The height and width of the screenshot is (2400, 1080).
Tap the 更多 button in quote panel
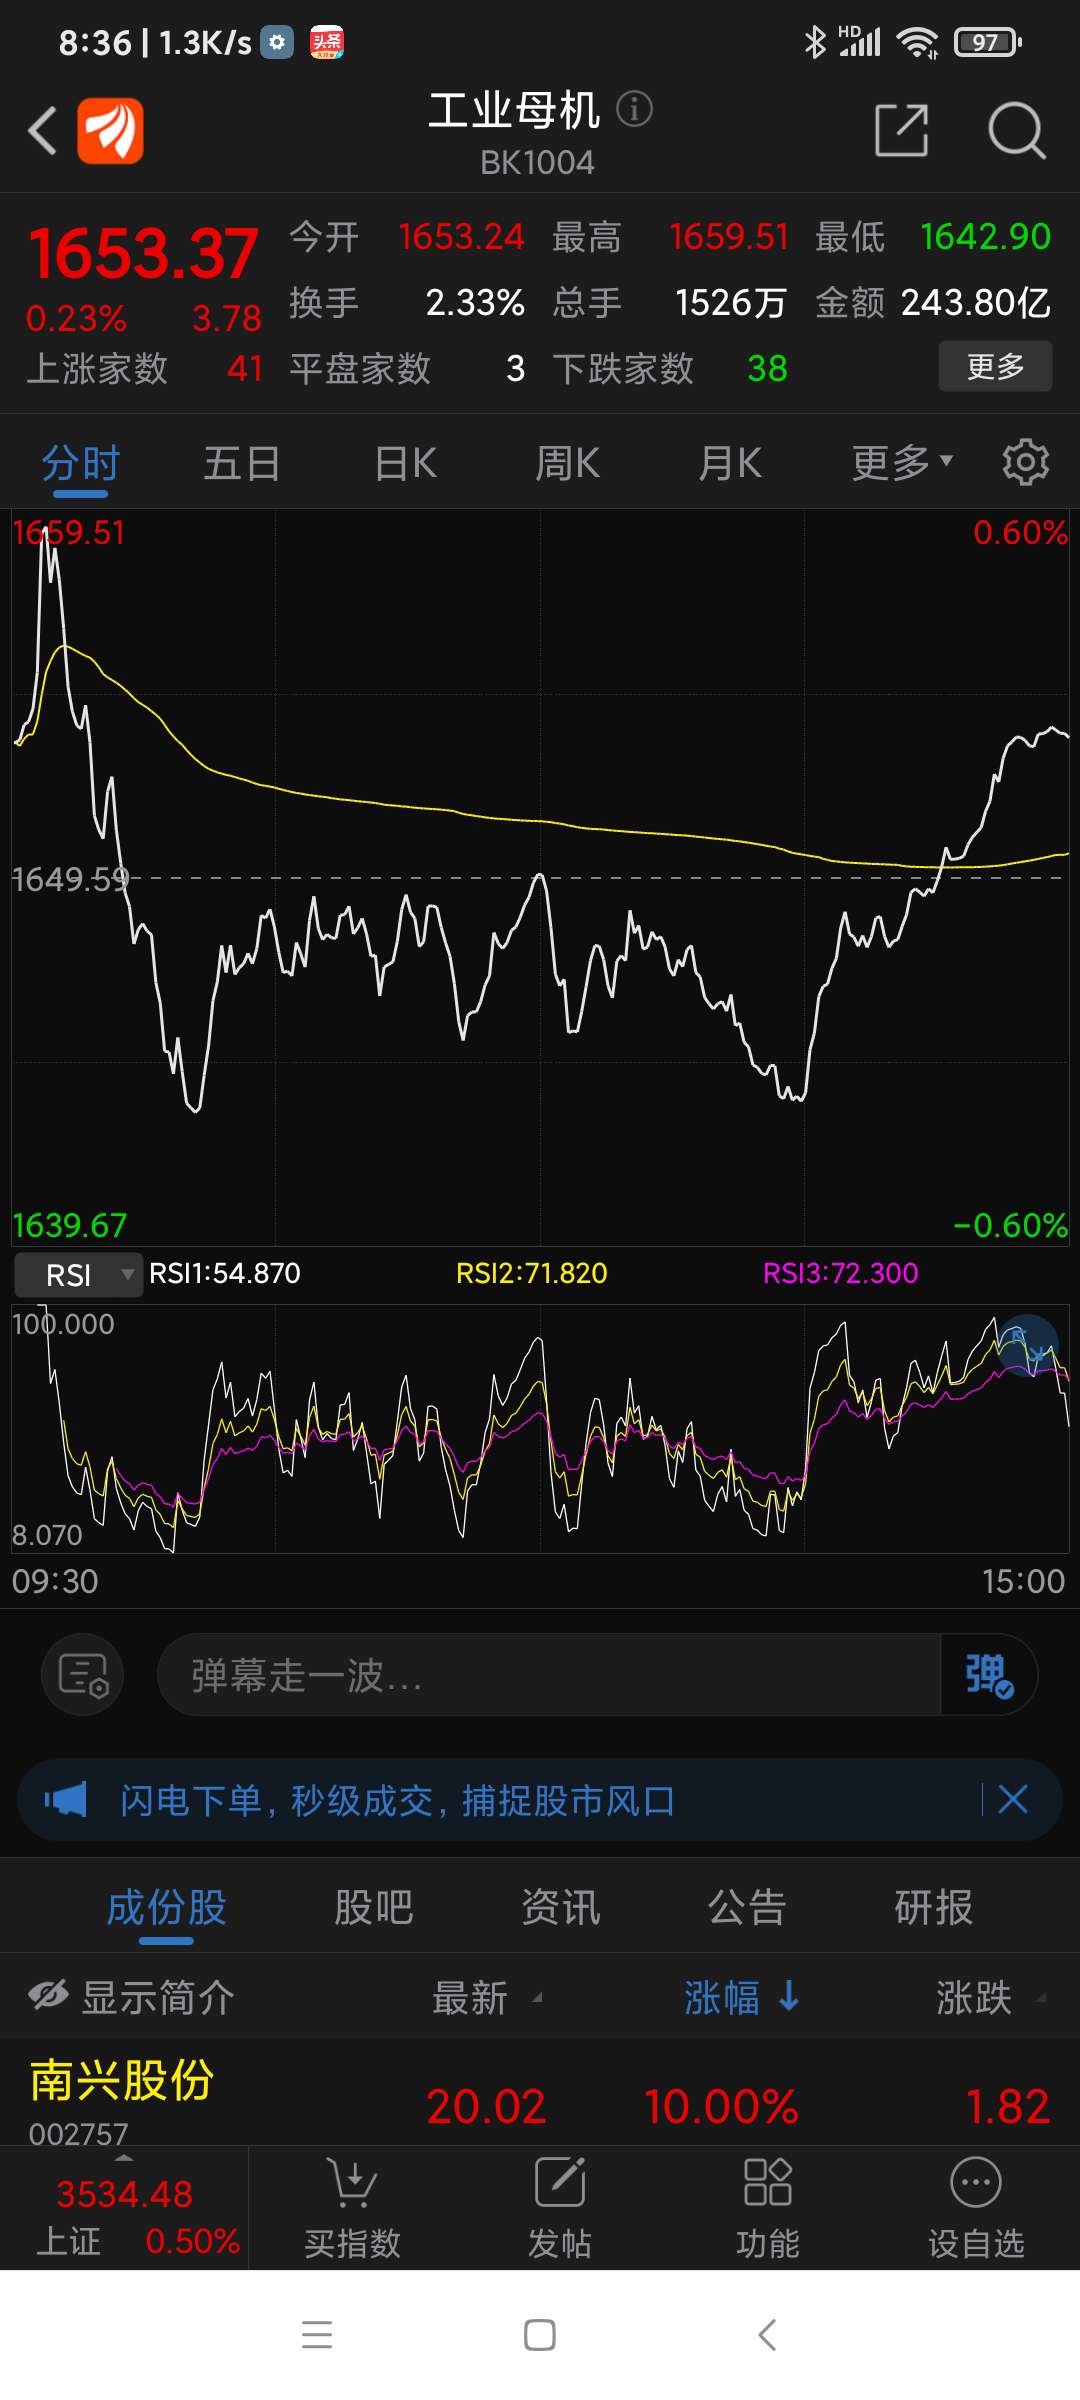point(995,366)
